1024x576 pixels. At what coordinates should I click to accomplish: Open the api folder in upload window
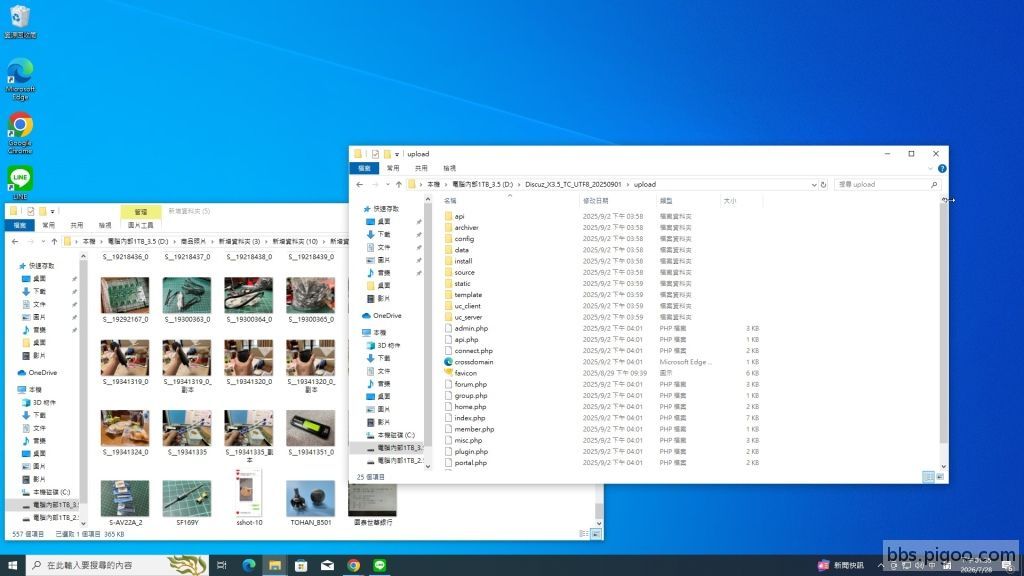[459, 216]
